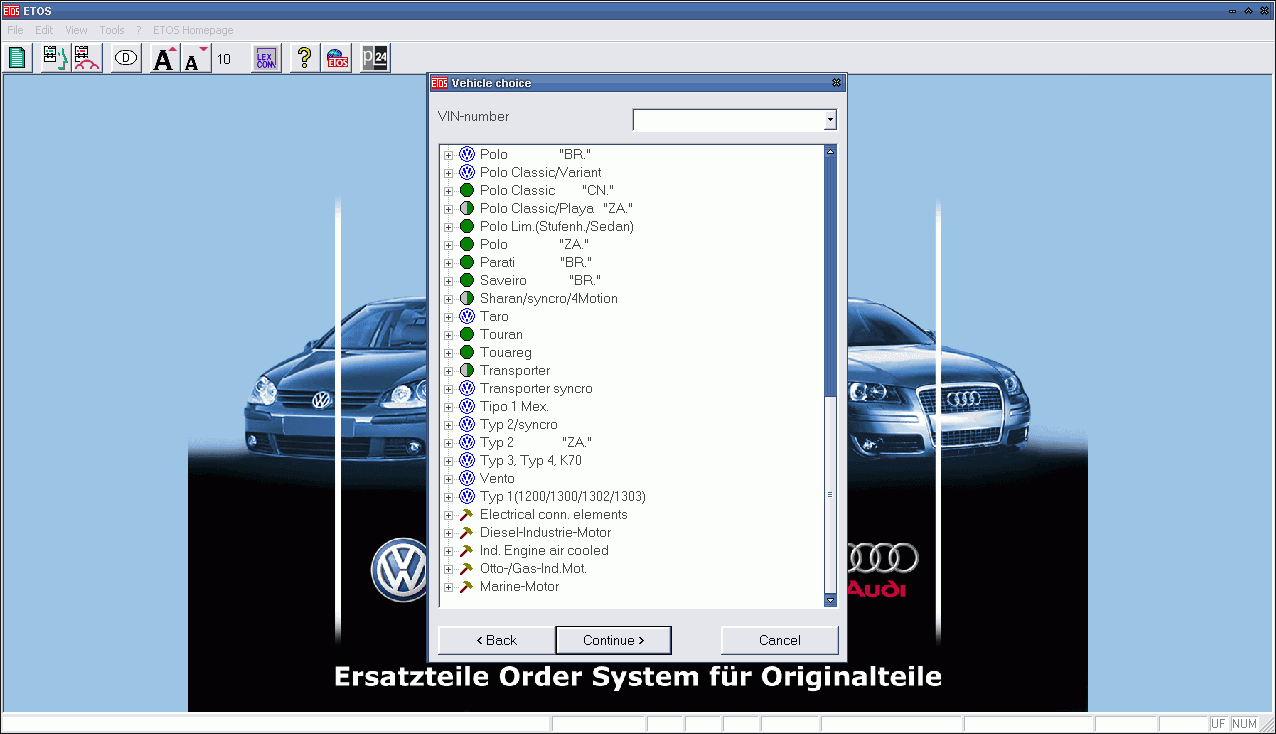Expand the Typ 3, Typ 4, K70 node
The height and width of the screenshot is (734, 1276).
pos(448,461)
